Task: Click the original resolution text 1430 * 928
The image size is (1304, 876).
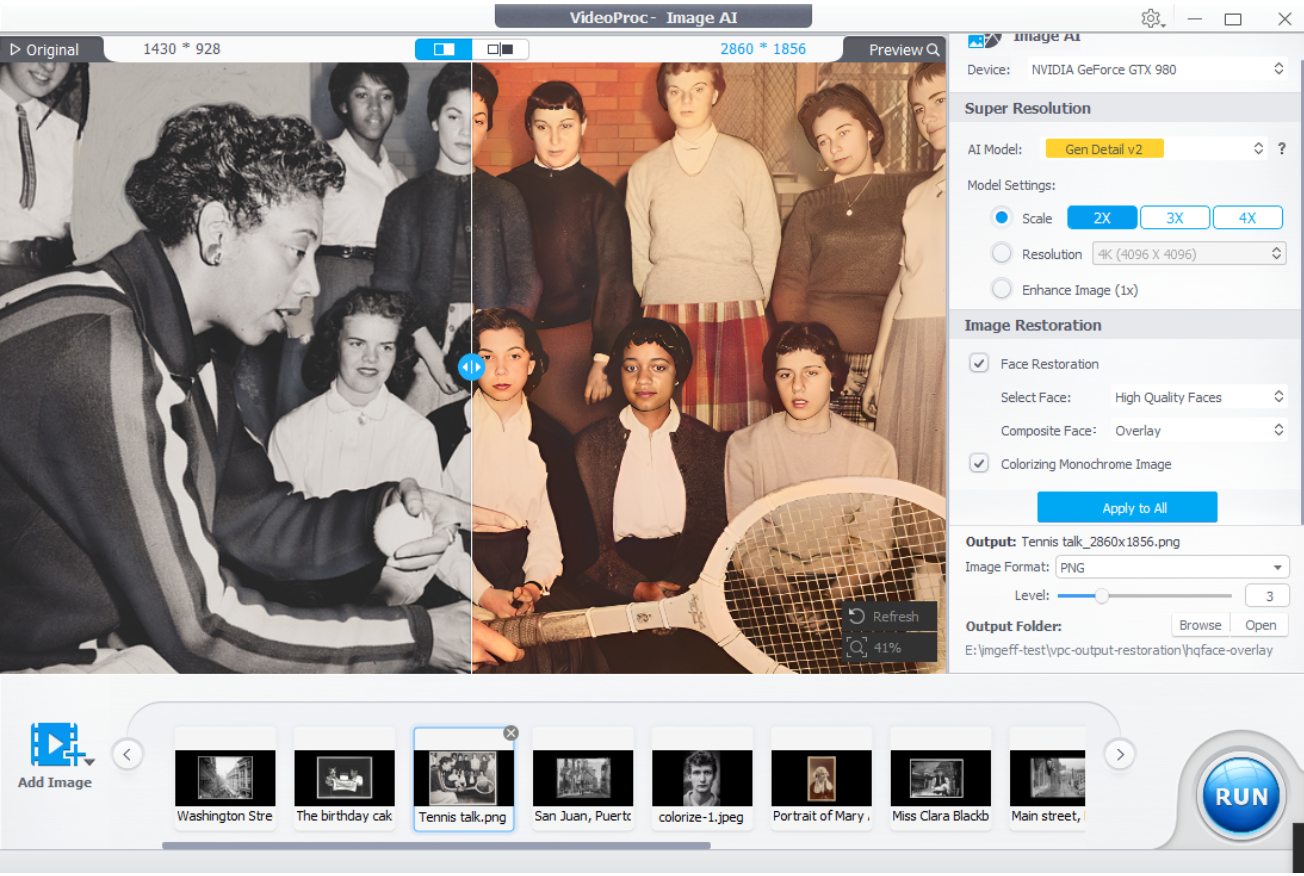Action: (182, 49)
